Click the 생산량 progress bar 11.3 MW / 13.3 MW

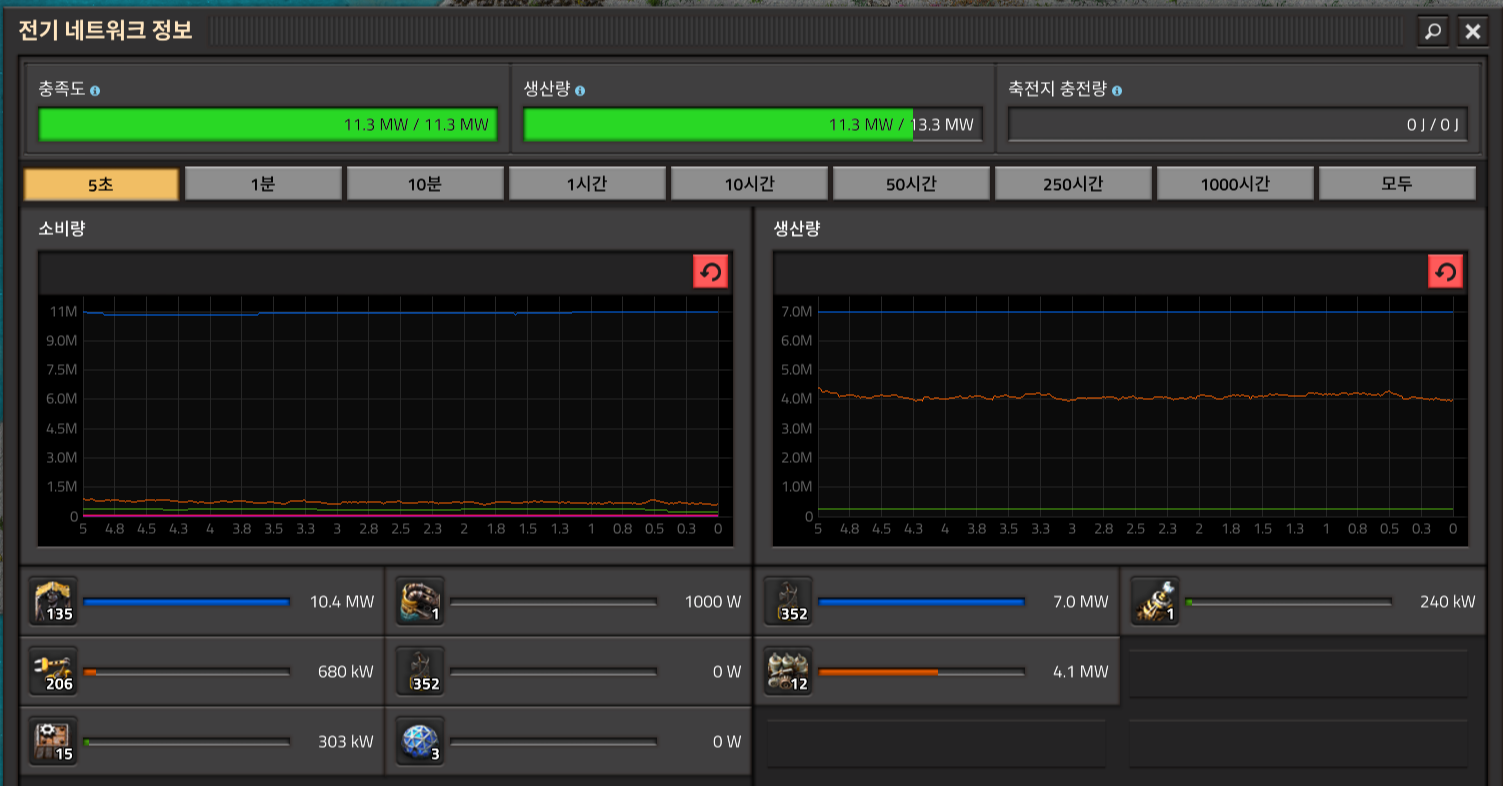[753, 125]
